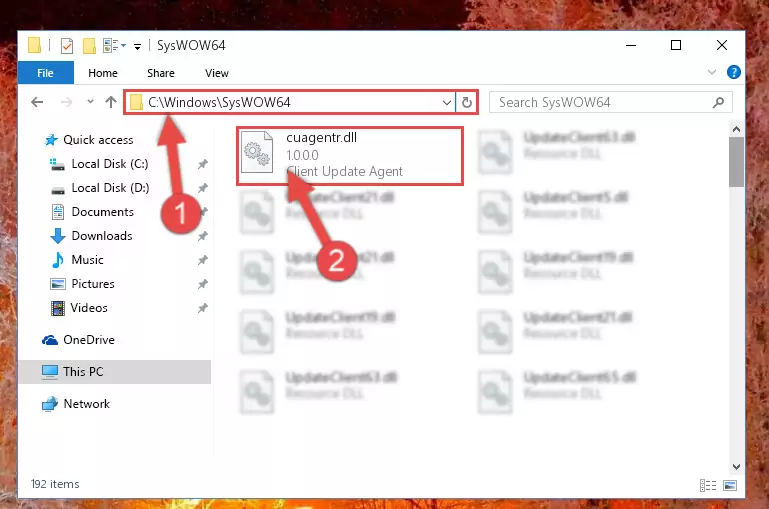Click the search magnifier icon
769x509 pixels.
(718, 102)
